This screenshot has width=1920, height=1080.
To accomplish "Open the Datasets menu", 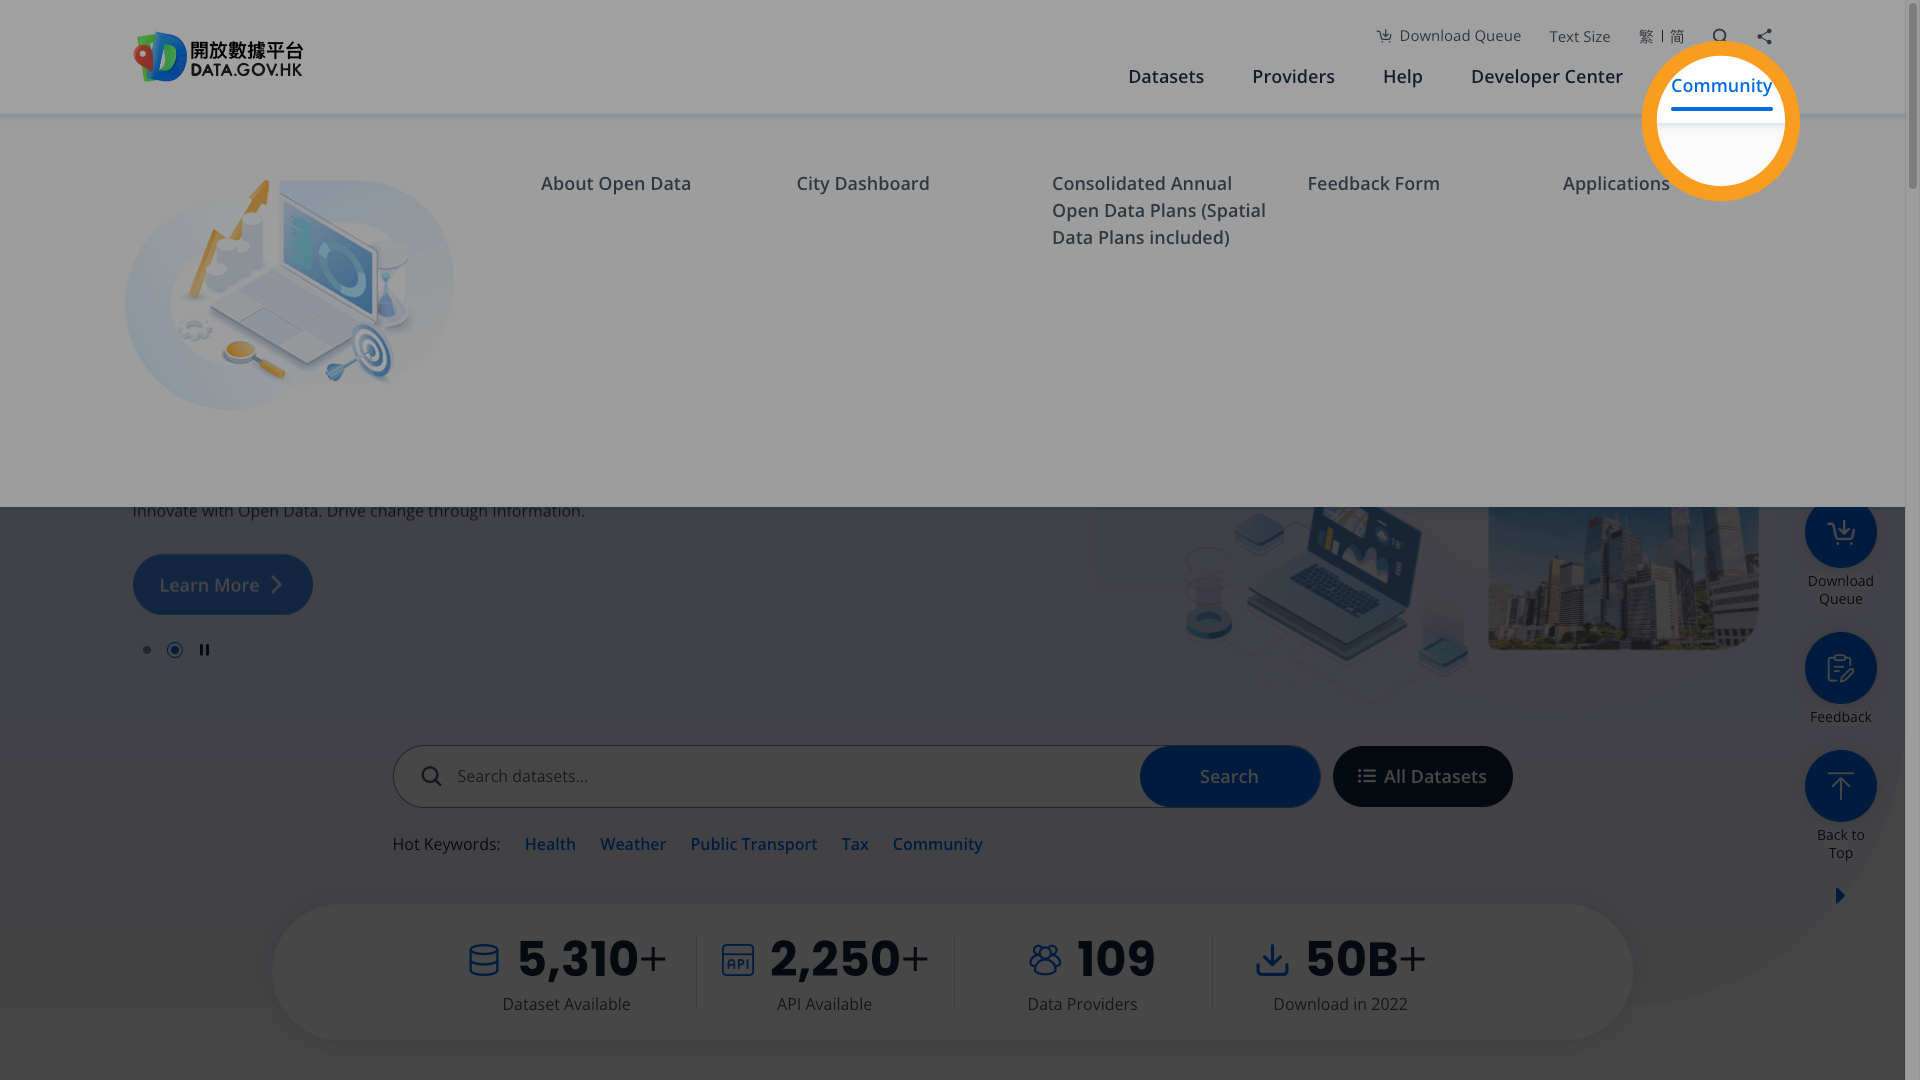I will 1166,76.
